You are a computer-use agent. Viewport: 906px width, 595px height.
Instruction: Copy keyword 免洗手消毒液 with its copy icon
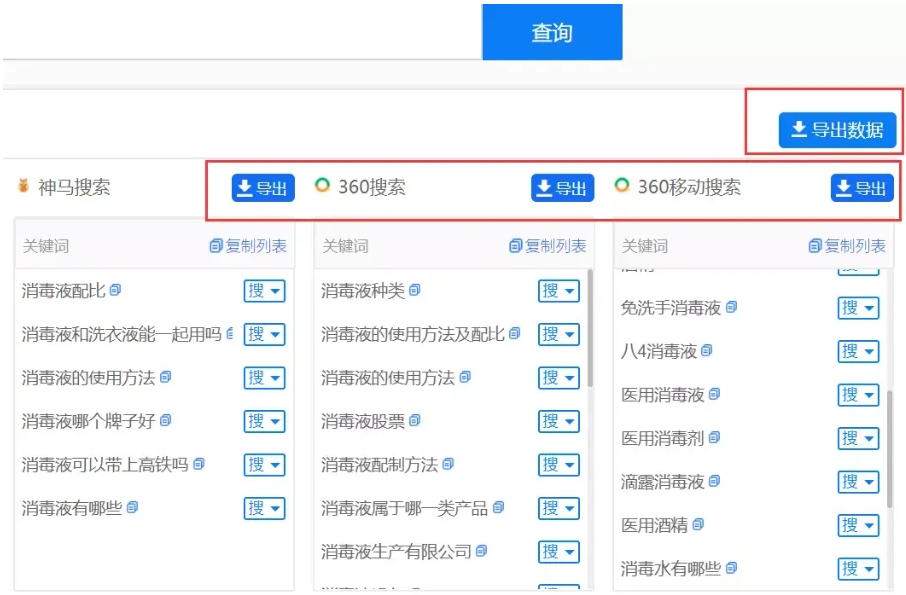click(x=732, y=307)
